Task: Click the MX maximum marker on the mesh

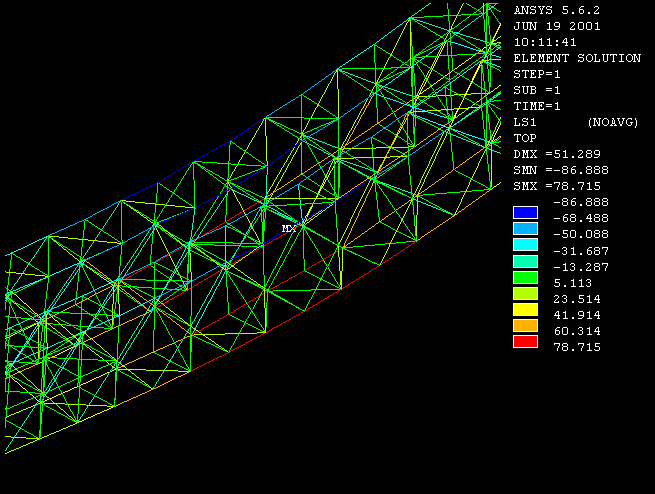Action: pos(289,229)
